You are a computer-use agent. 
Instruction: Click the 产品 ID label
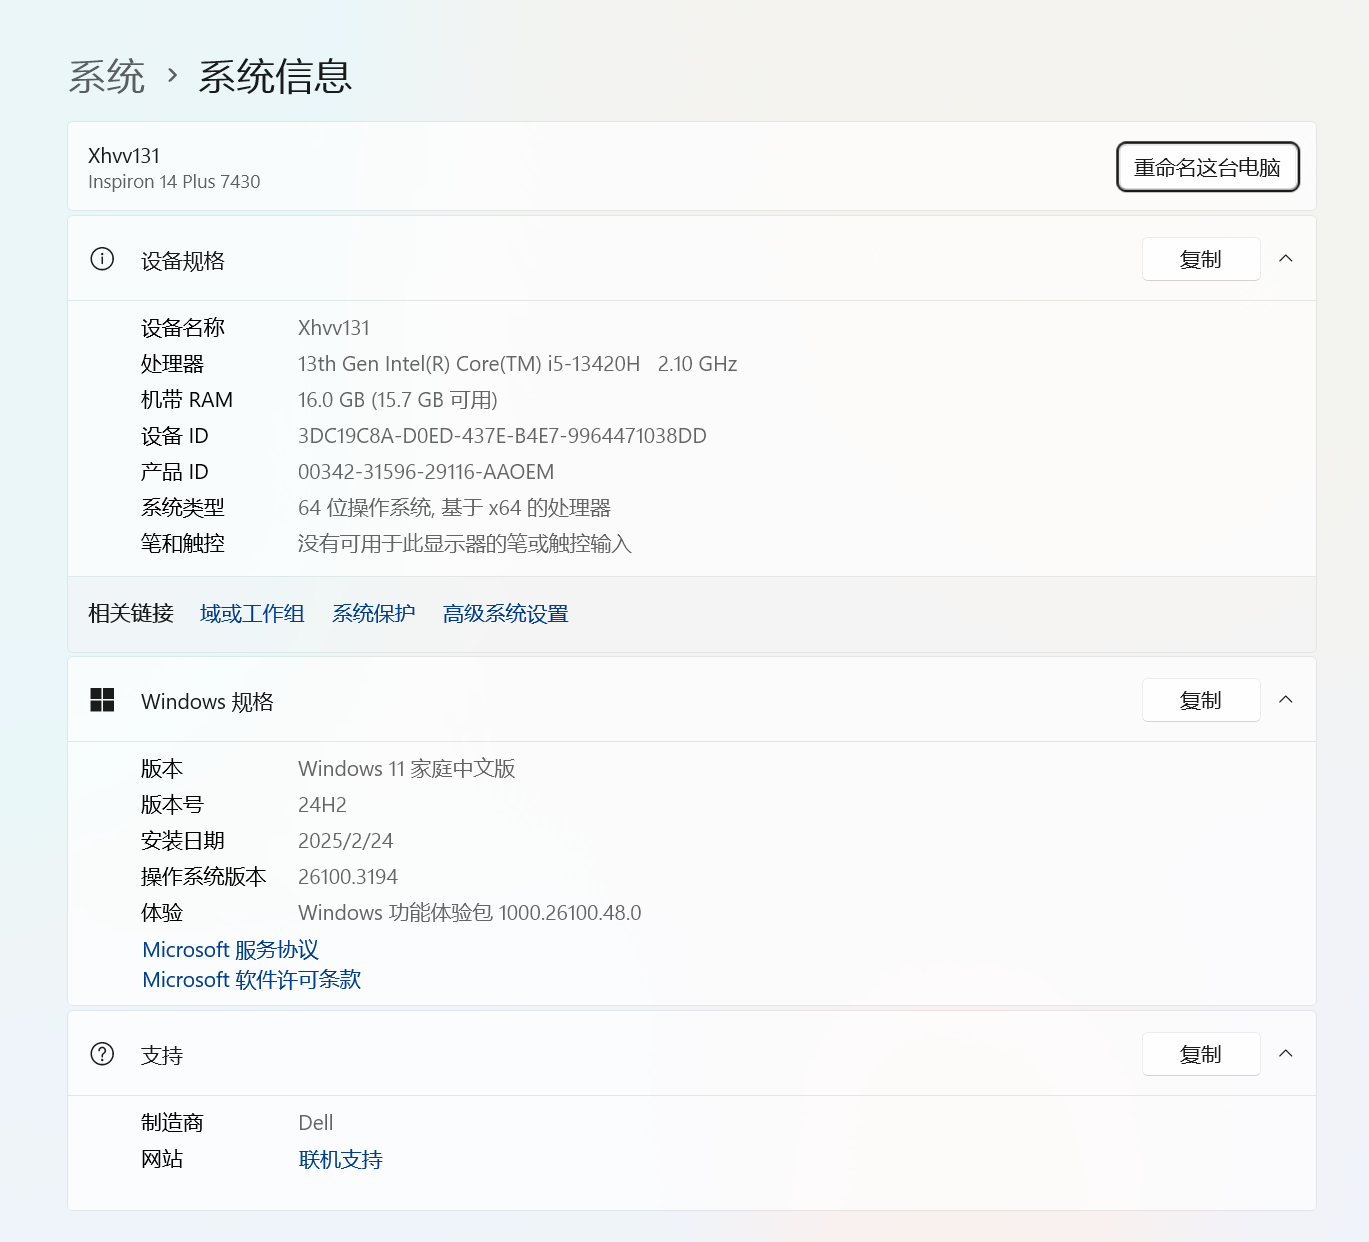[175, 472]
